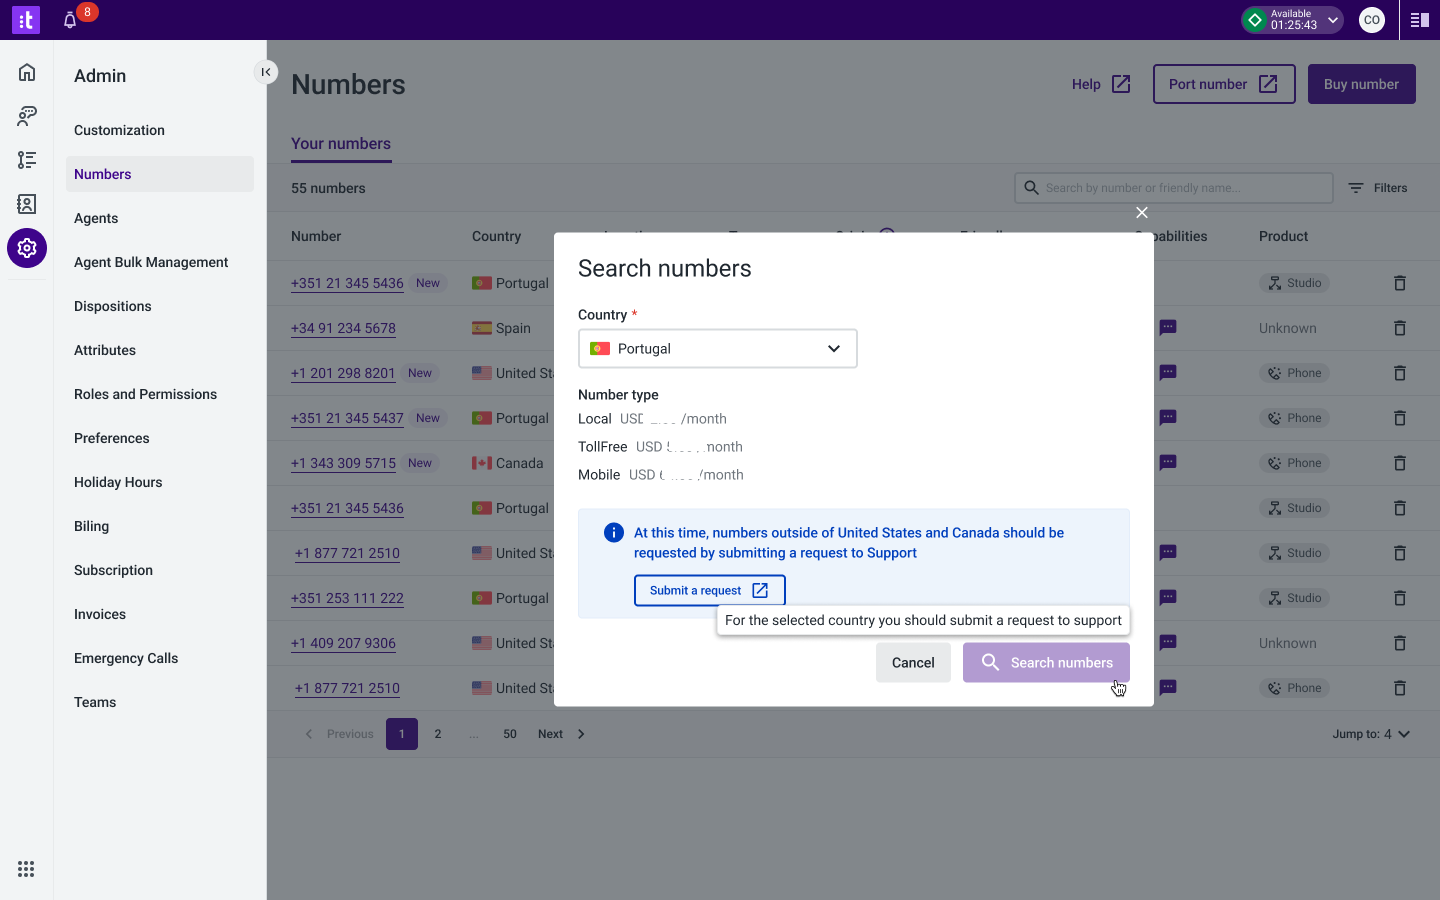Image resolution: width=1440 pixels, height=900 pixels.
Task: Delete the +34 91 234 5678 number via trash icon
Action: pyautogui.click(x=1399, y=328)
